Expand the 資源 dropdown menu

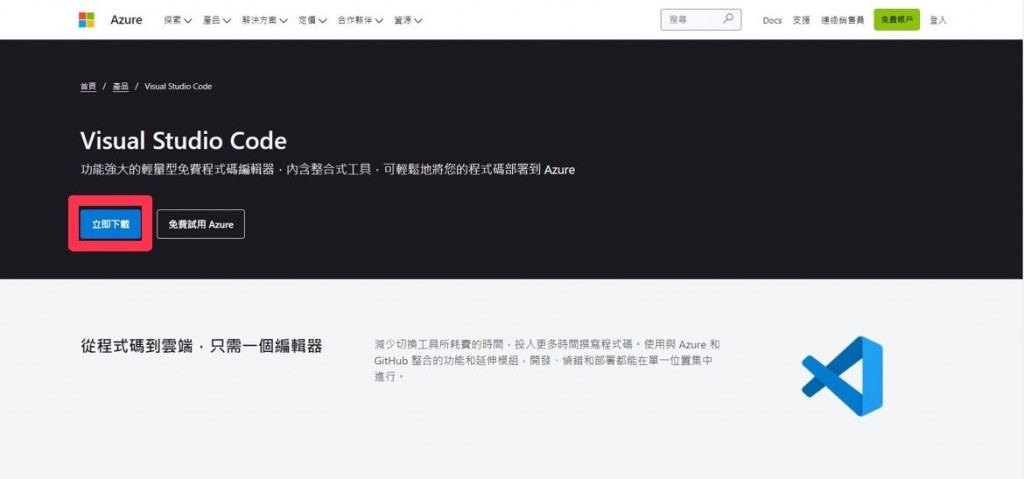tap(408, 20)
